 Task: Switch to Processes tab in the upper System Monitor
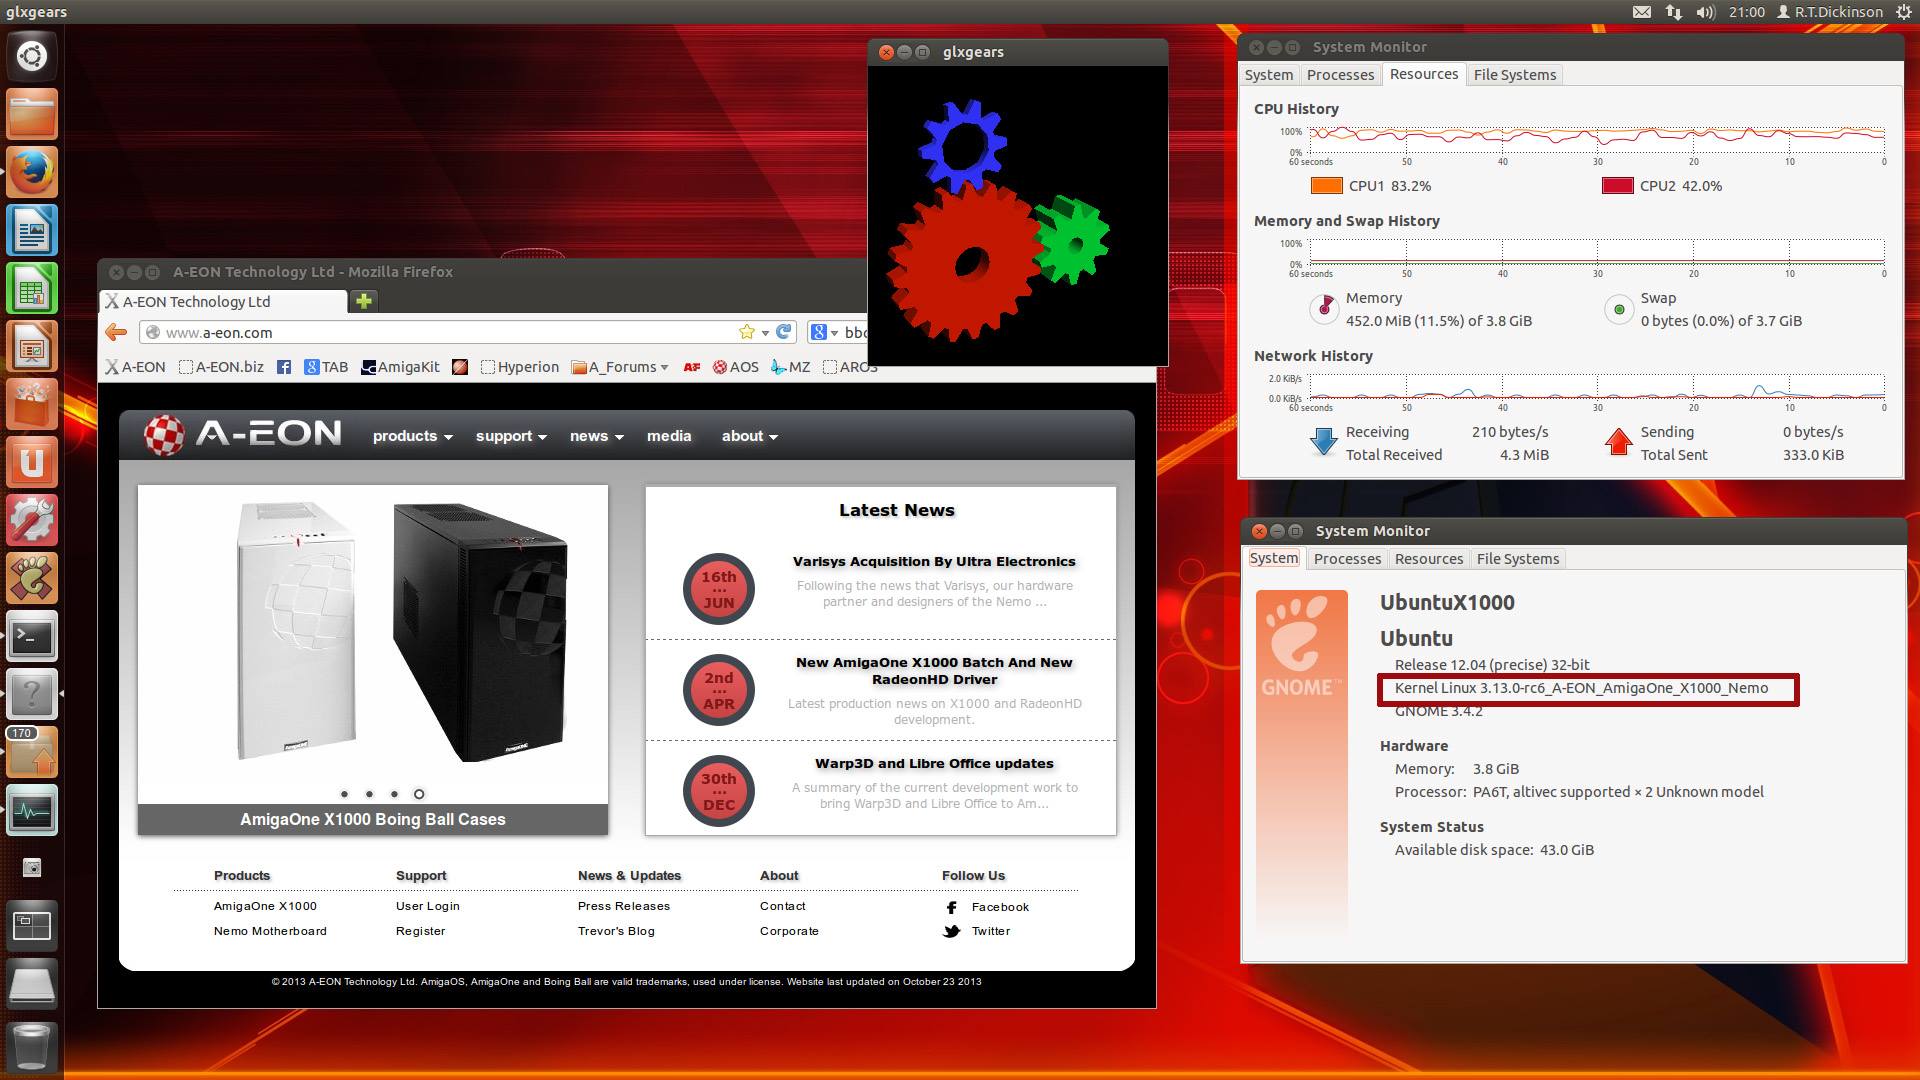[x=1340, y=75]
